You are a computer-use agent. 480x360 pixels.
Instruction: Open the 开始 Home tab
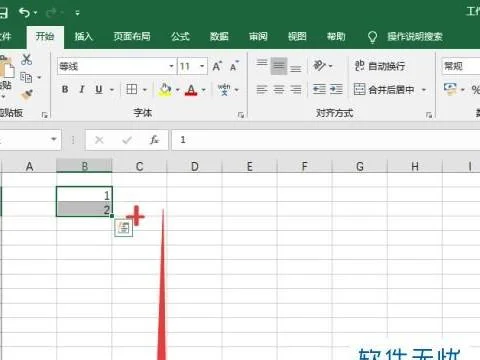click(x=45, y=36)
